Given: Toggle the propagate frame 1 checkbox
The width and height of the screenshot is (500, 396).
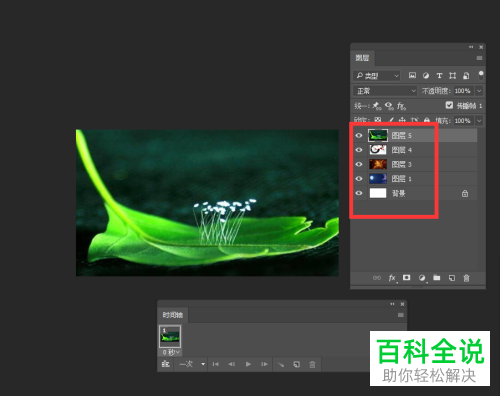Looking at the screenshot, I should pos(449,105).
